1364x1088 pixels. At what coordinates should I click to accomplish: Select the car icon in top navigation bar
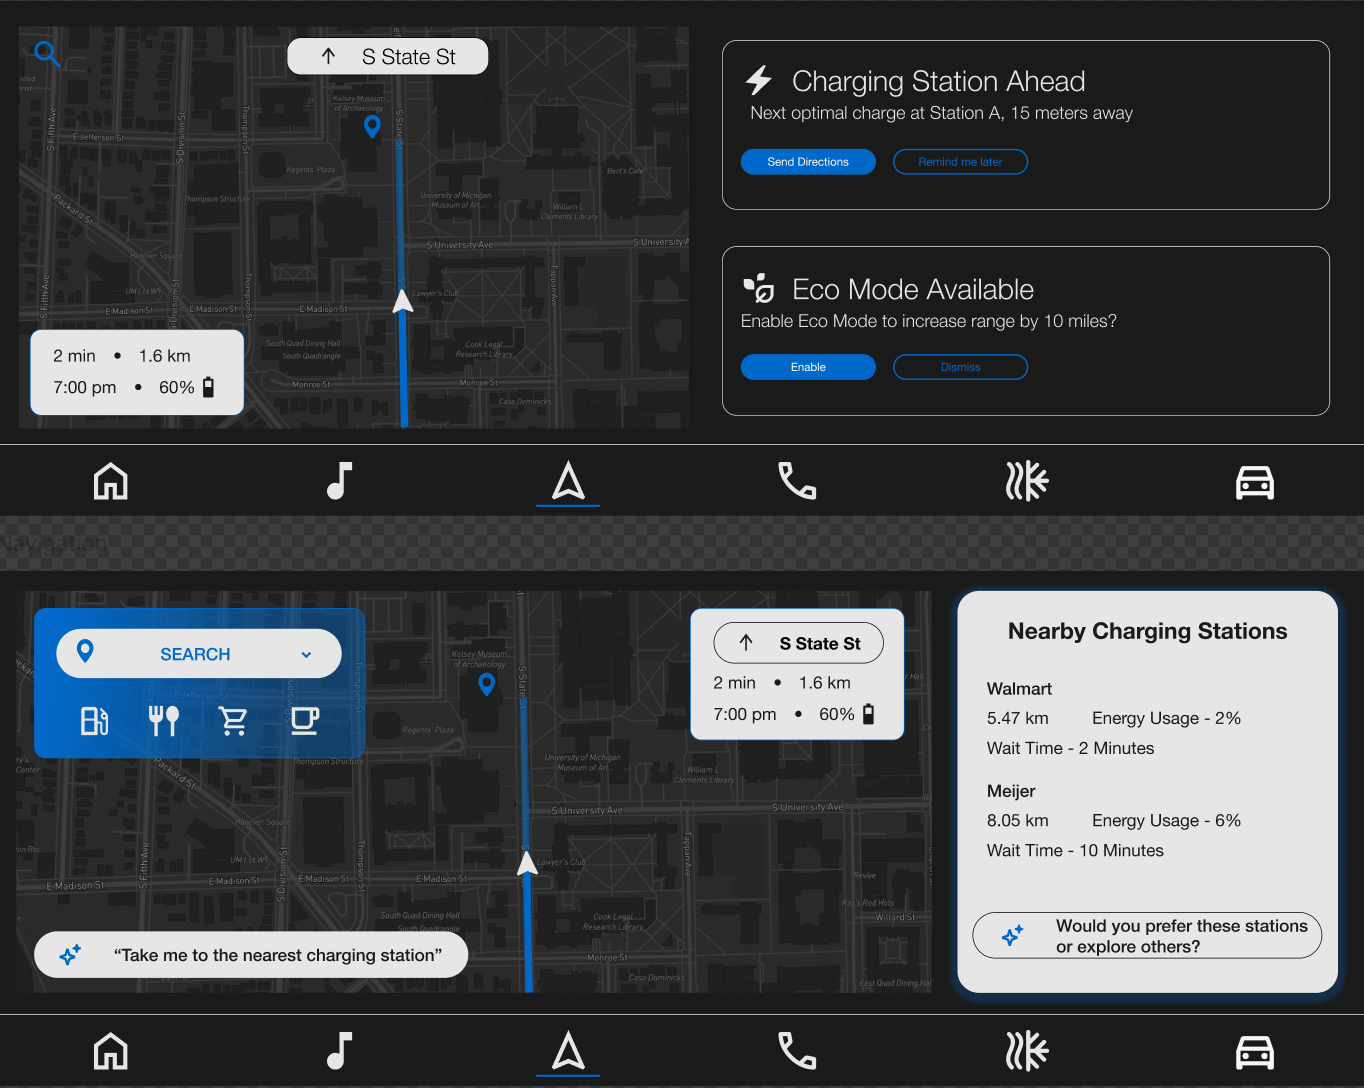click(1254, 482)
